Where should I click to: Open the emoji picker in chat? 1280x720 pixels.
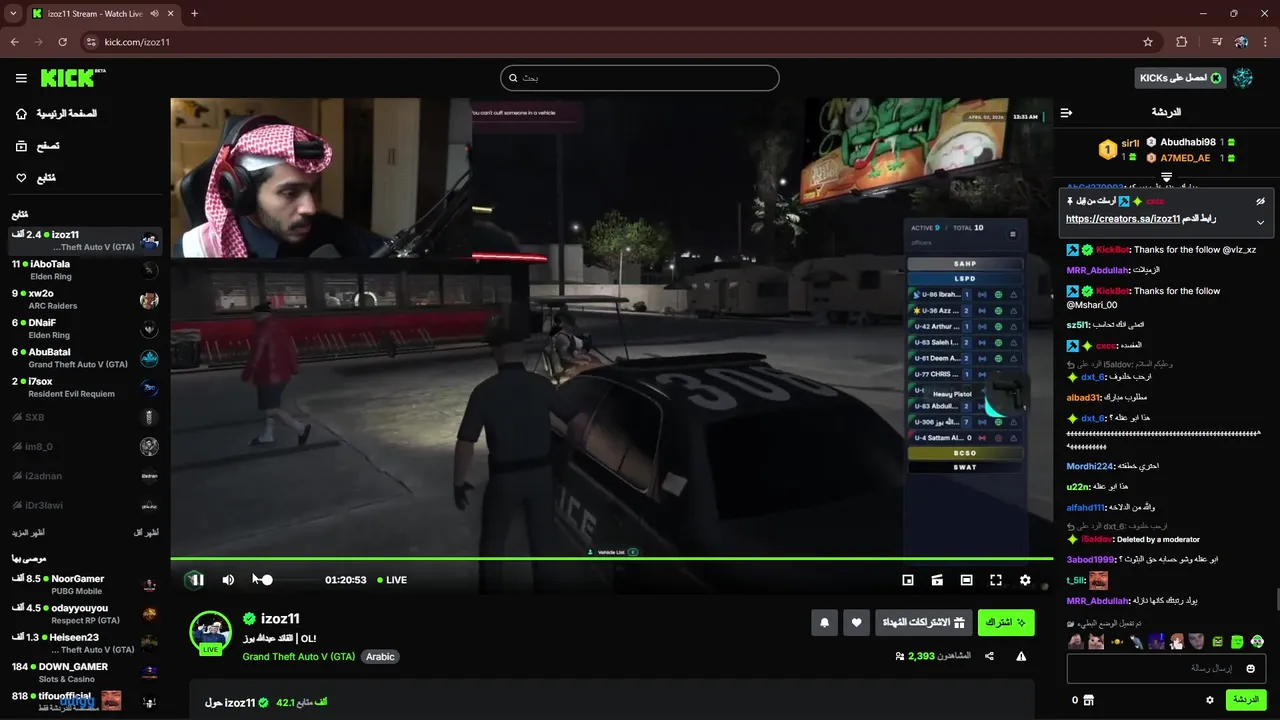pos(1250,668)
